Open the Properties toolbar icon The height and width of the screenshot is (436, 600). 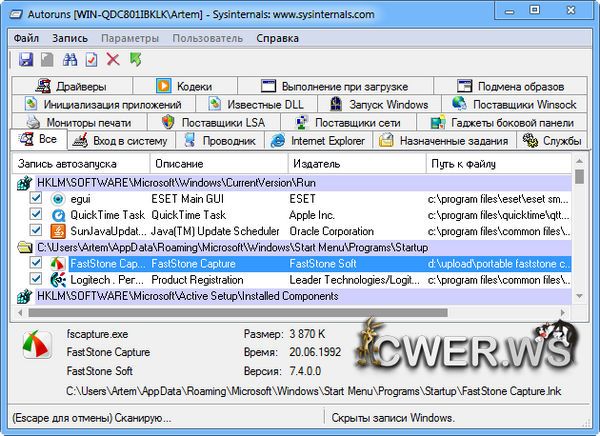[91, 60]
